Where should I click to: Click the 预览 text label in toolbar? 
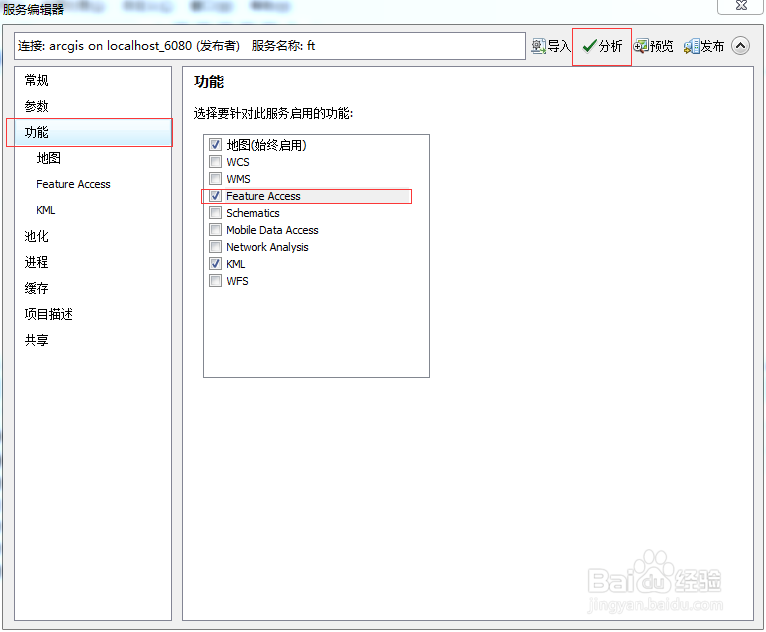click(x=661, y=46)
